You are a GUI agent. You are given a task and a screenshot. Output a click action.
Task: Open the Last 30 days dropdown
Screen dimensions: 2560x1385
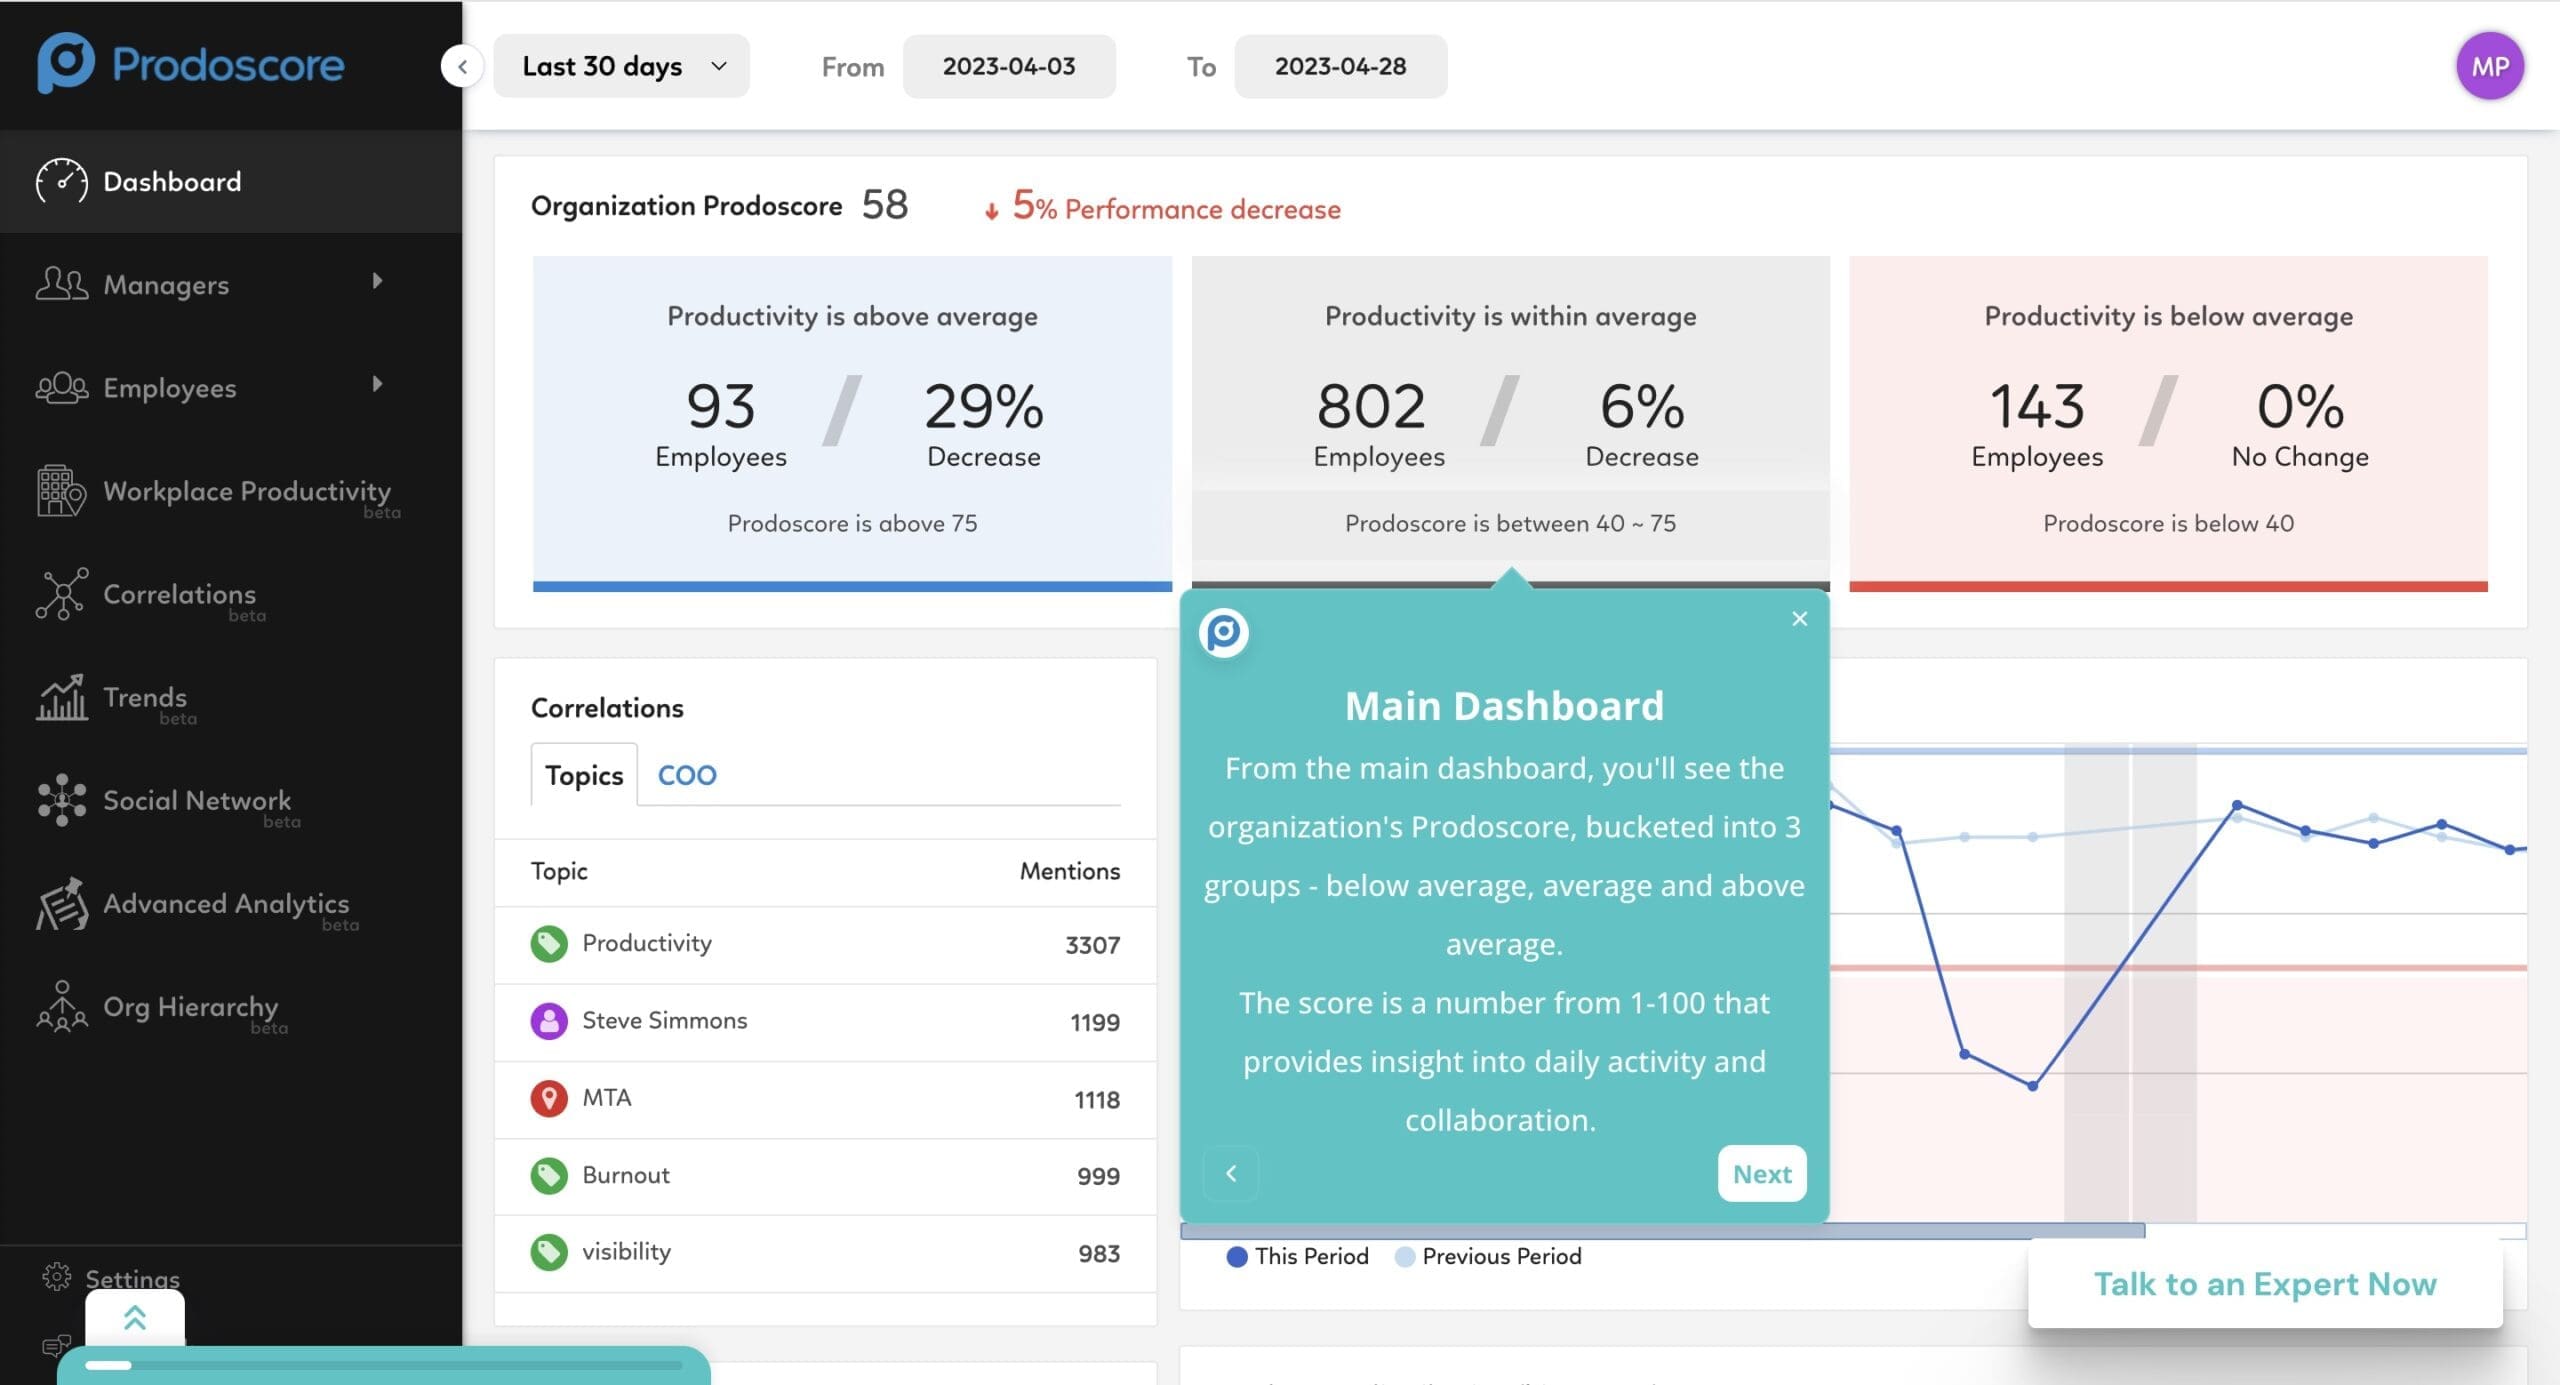(x=621, y=66)
